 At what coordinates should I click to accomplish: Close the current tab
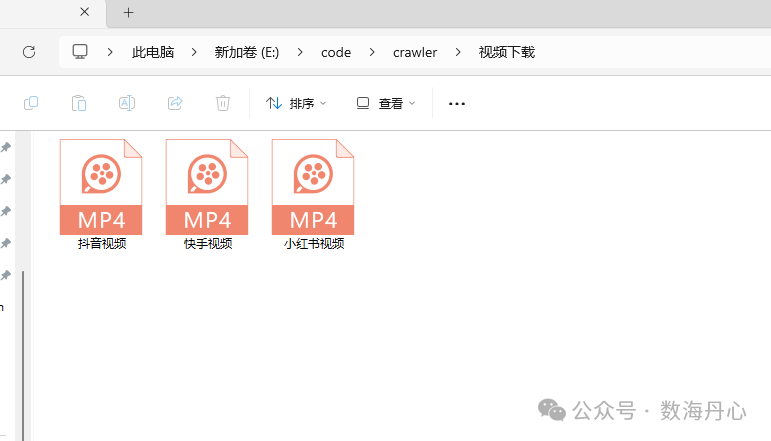click(85, 12)
